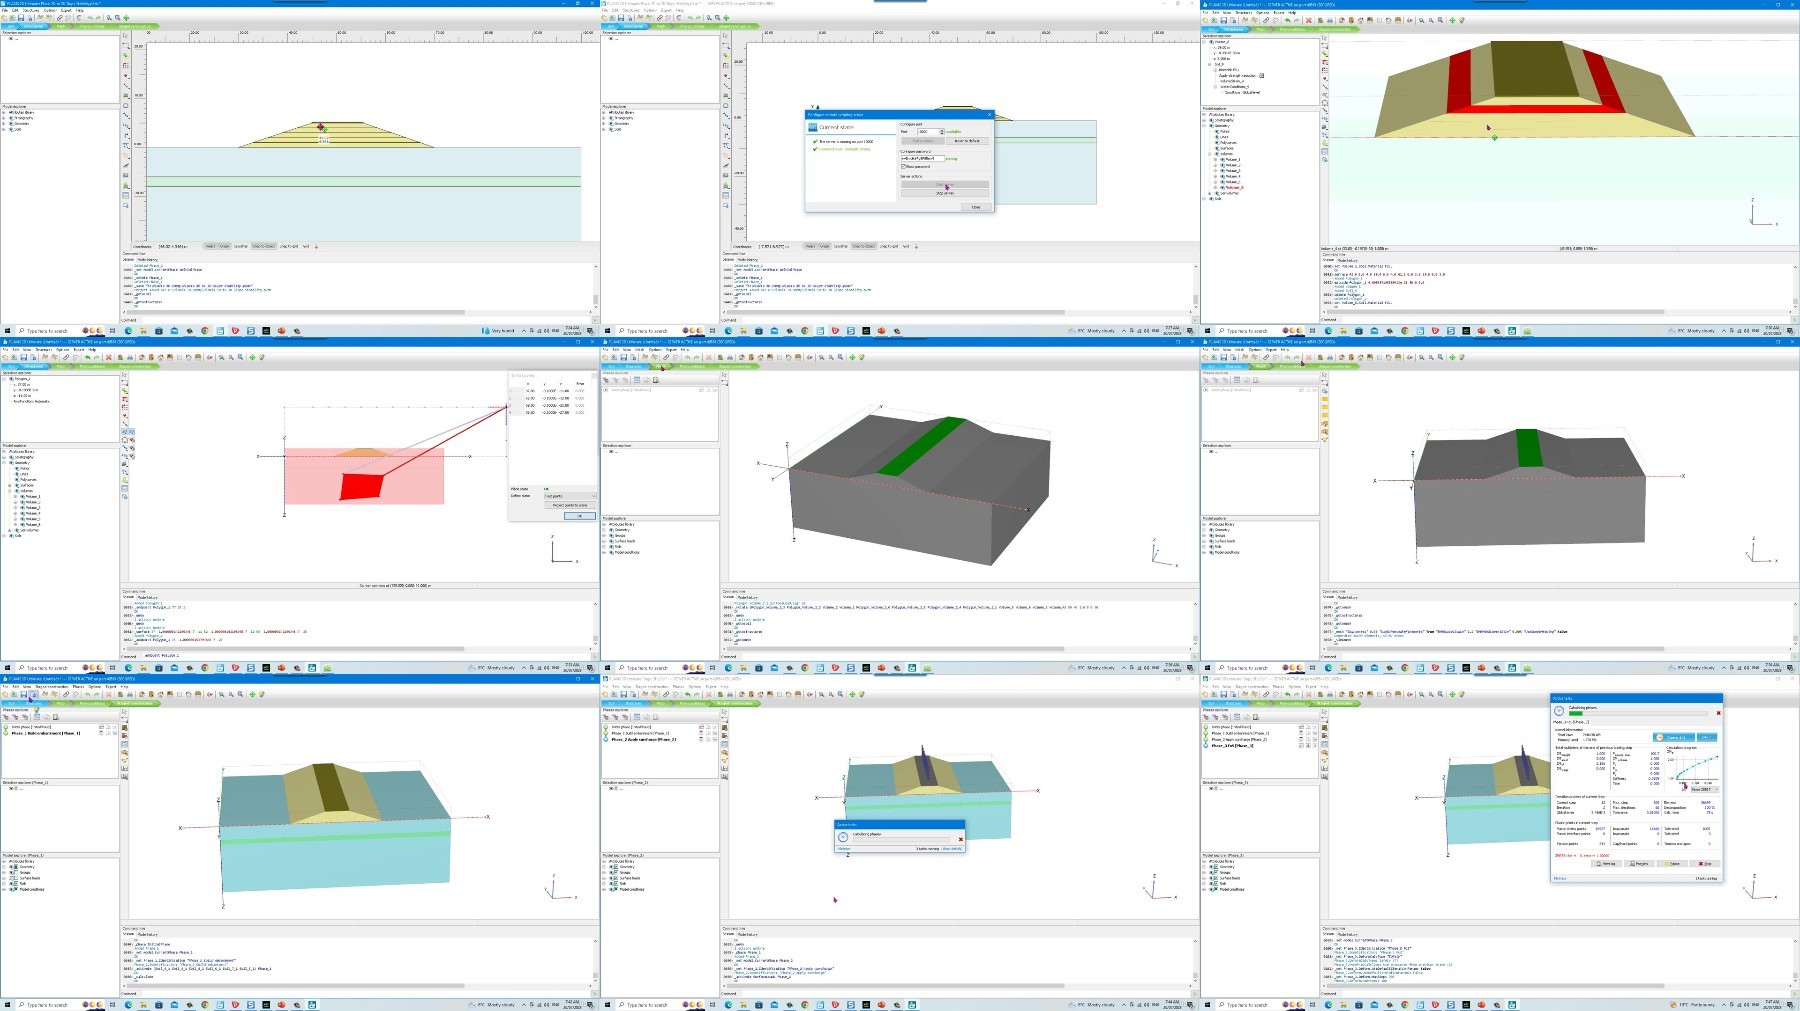Click View log in detailed Active tasks dialog

pyautogui.click(x=1606, y=864)
